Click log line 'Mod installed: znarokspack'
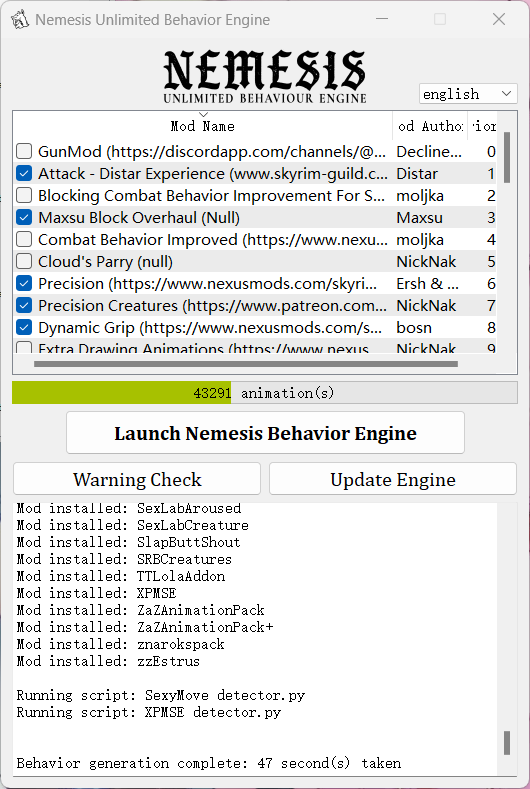Image resolution: width=530 pixels, height=789 pixels. pos(120,644)
